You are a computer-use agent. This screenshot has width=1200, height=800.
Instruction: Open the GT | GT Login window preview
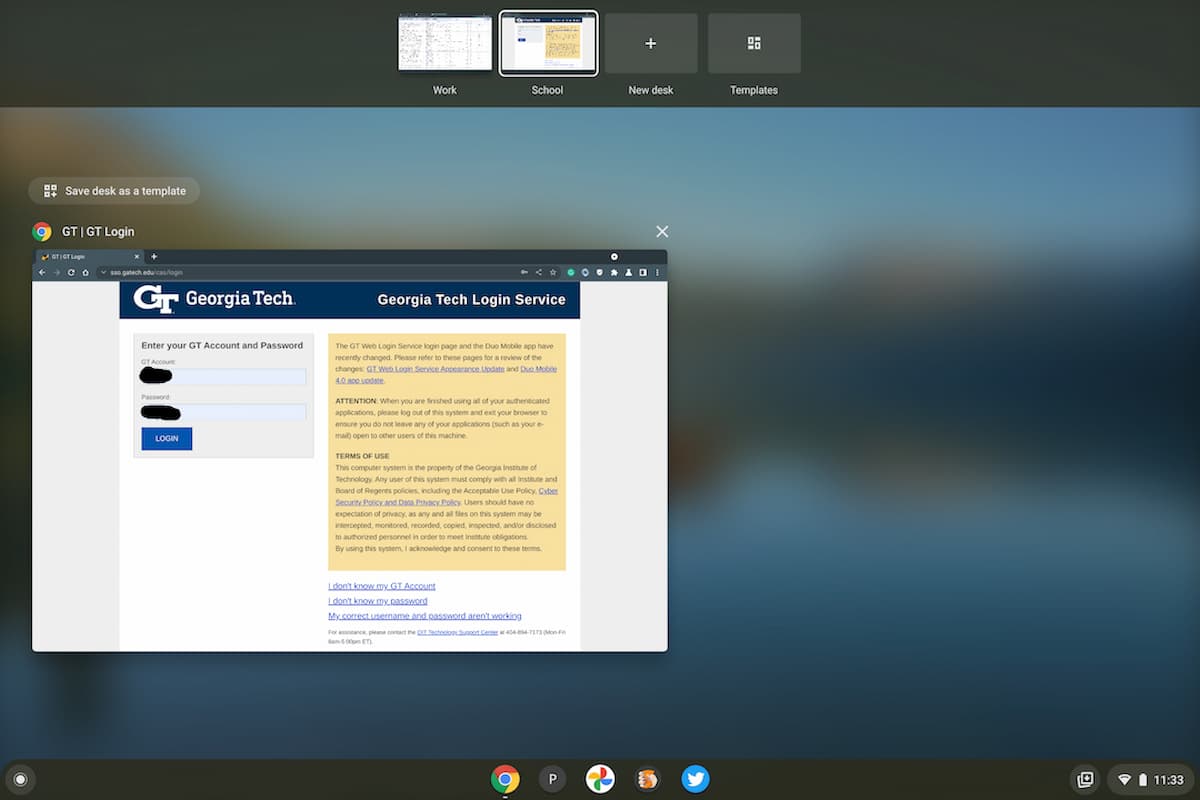(x=349, y=451)
